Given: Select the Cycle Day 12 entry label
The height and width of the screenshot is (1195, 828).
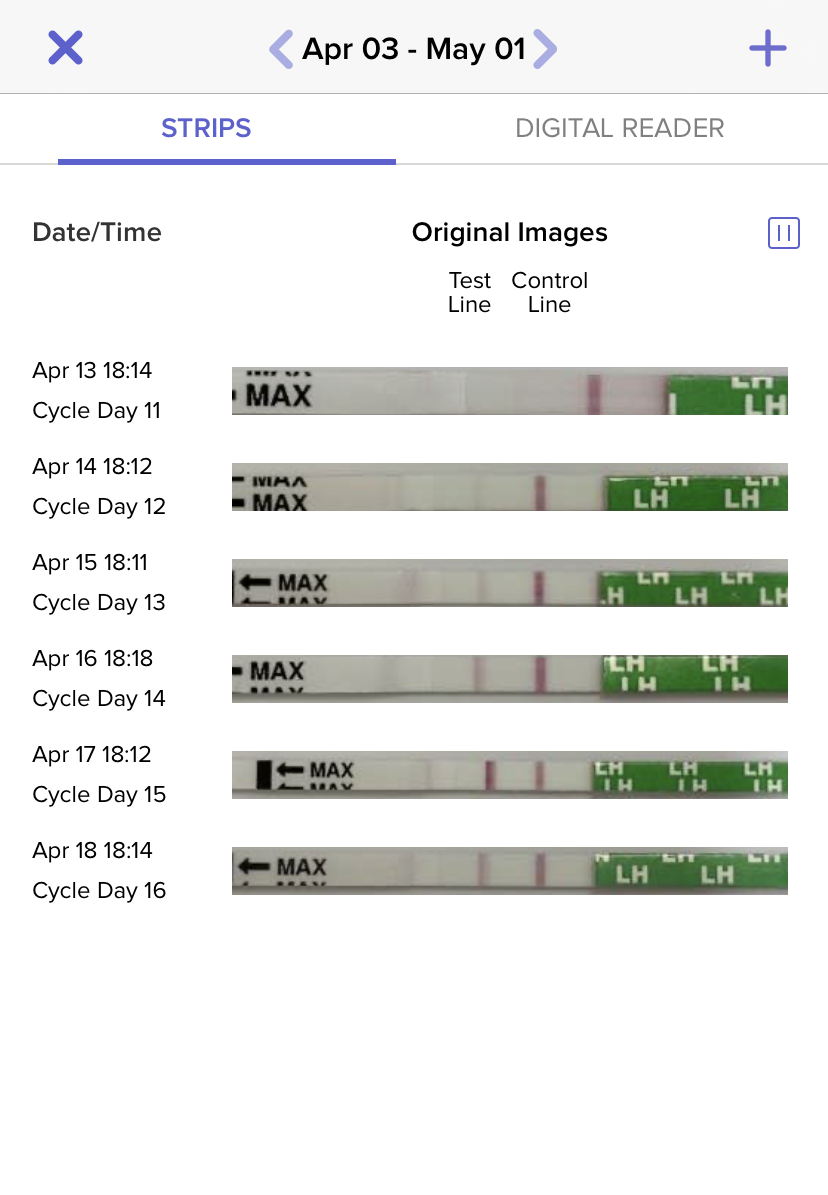Looking at the screenshot, I should click(x=99, y=507).
